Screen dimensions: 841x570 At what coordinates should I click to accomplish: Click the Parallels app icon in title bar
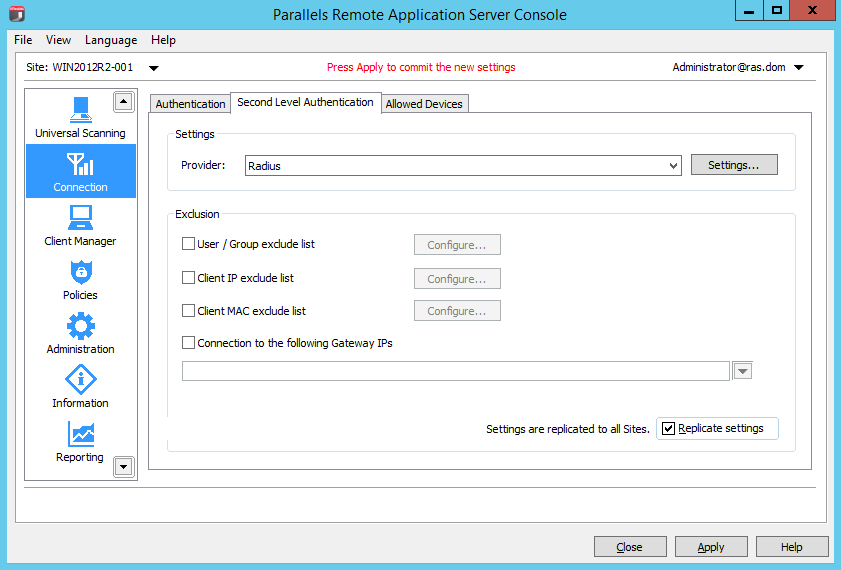(17, 13)
